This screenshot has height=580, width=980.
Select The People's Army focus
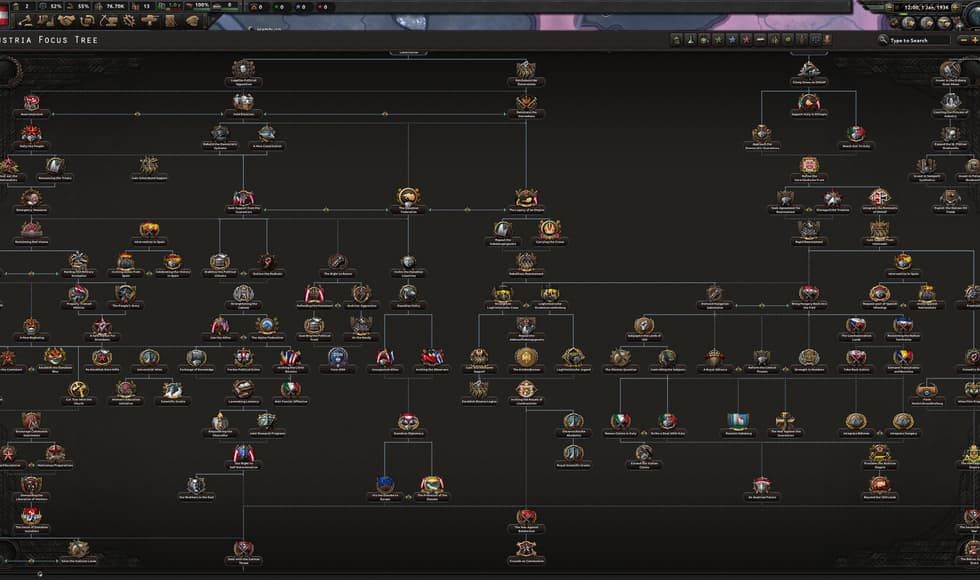(125, 296)
